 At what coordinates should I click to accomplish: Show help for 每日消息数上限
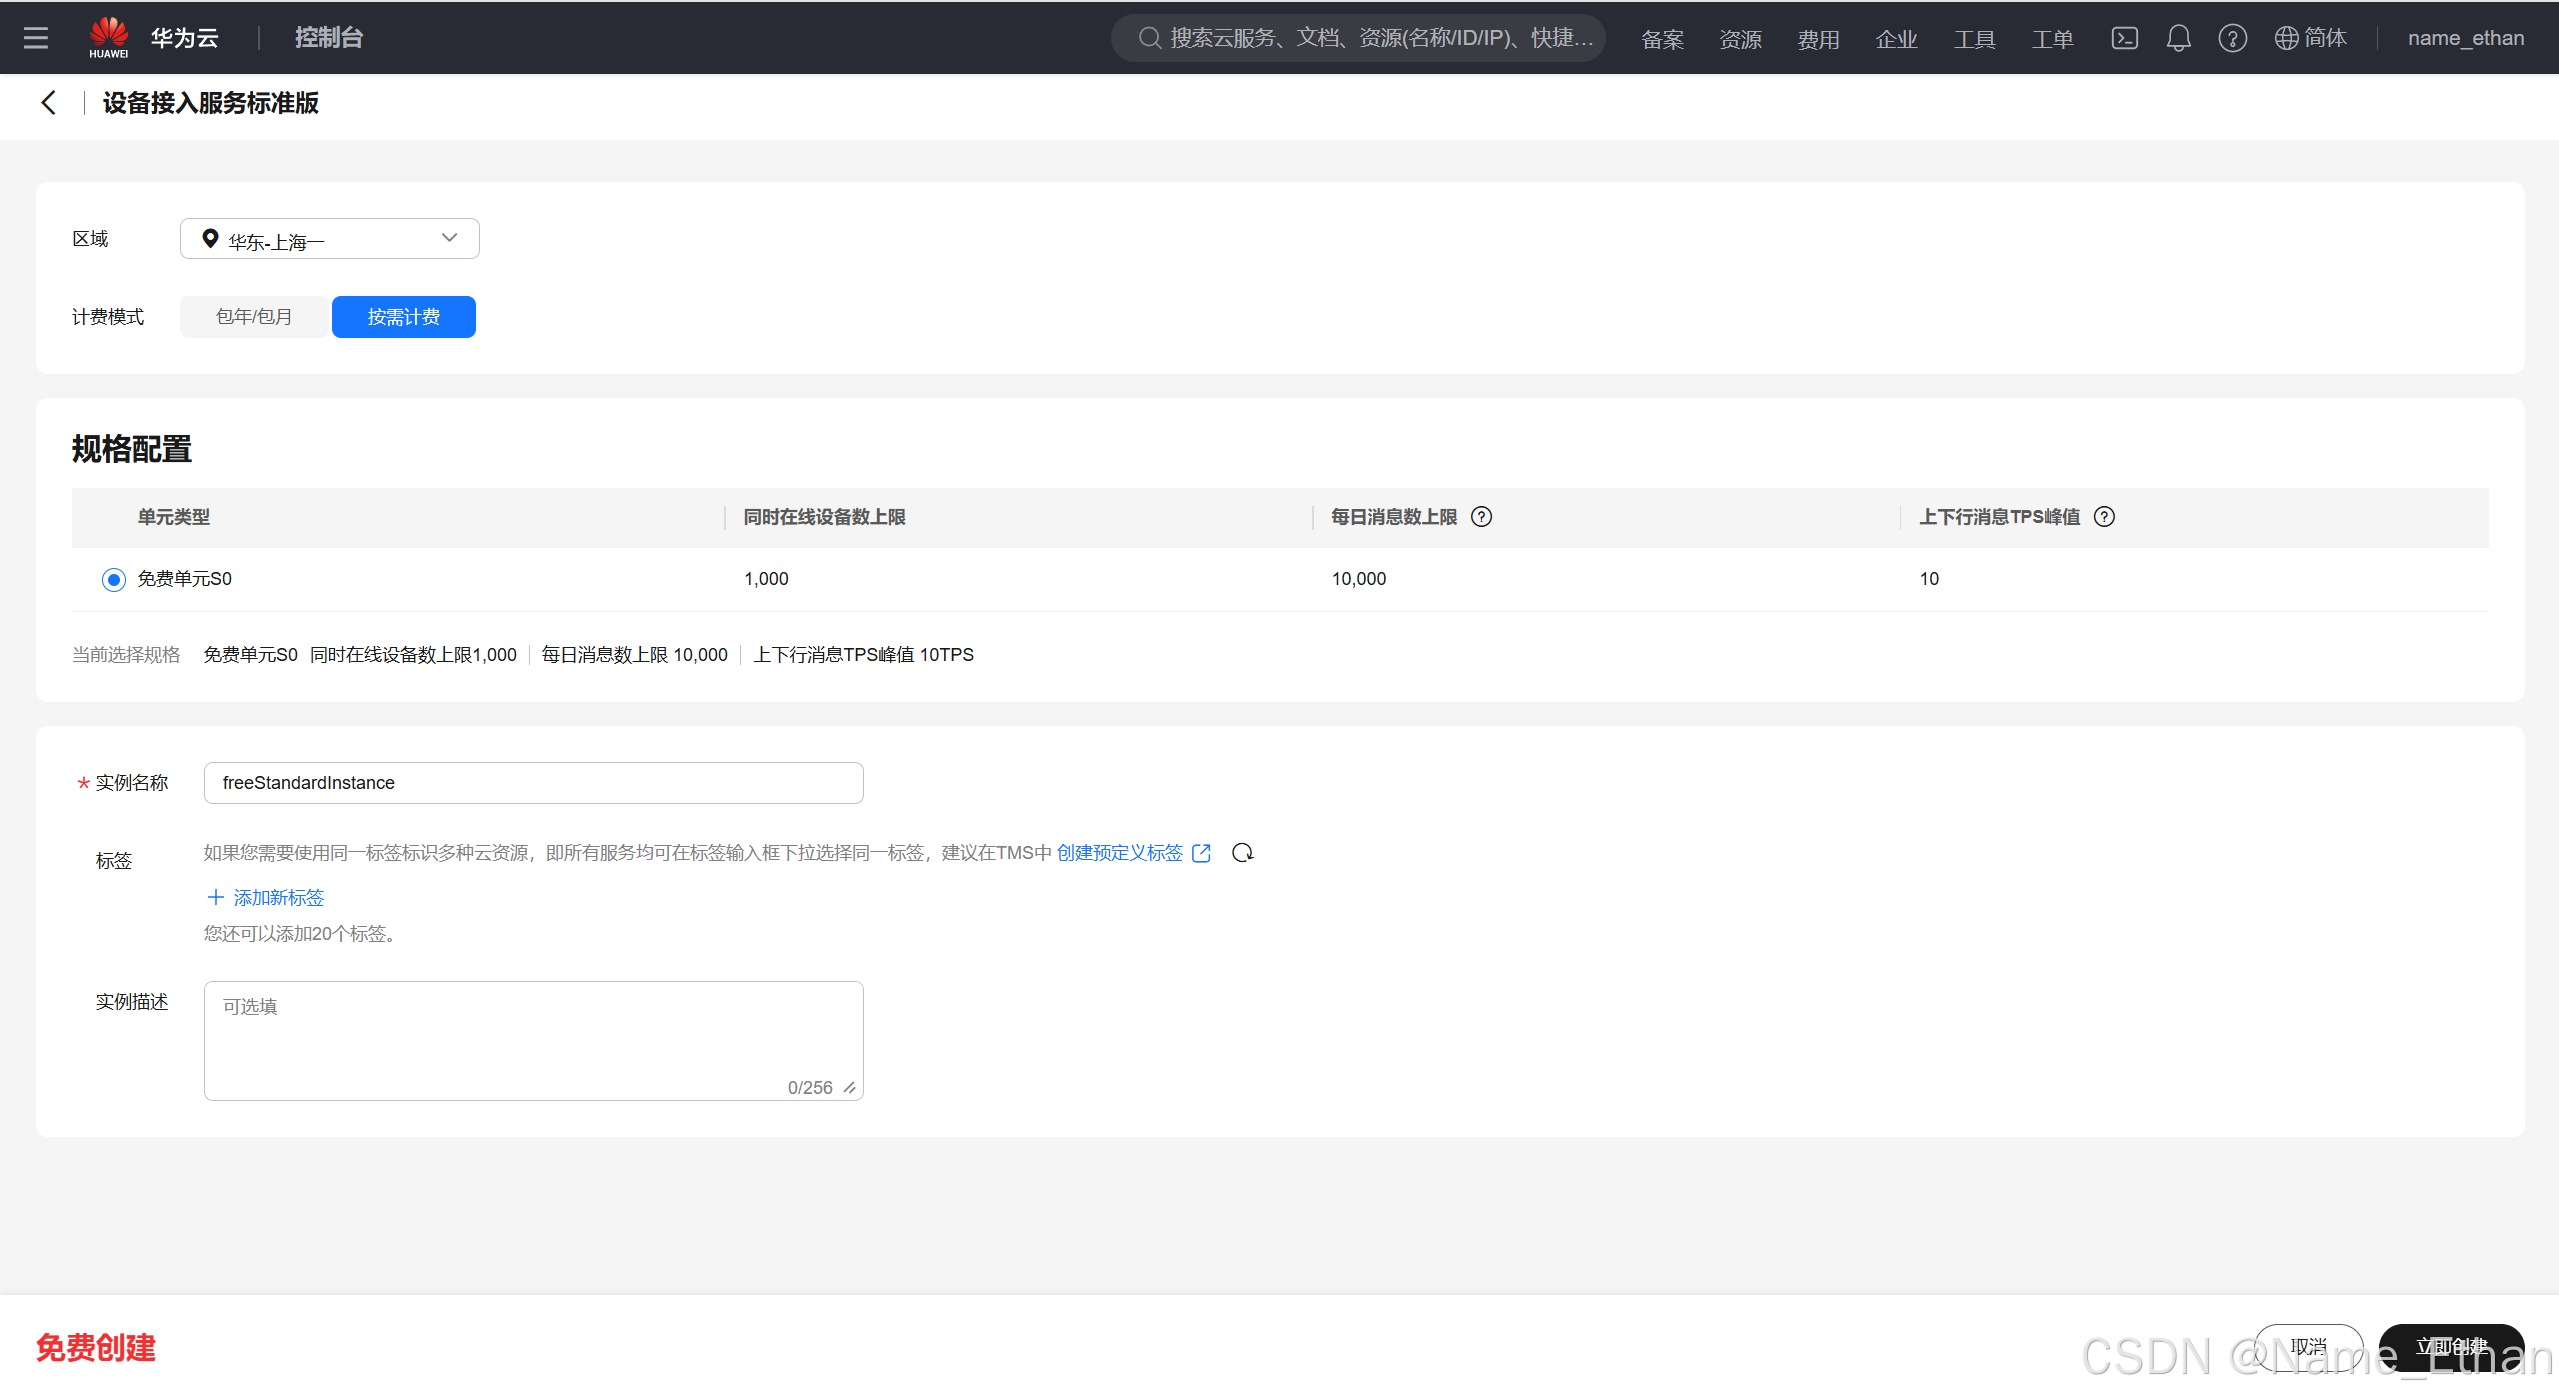point(1482,517)
